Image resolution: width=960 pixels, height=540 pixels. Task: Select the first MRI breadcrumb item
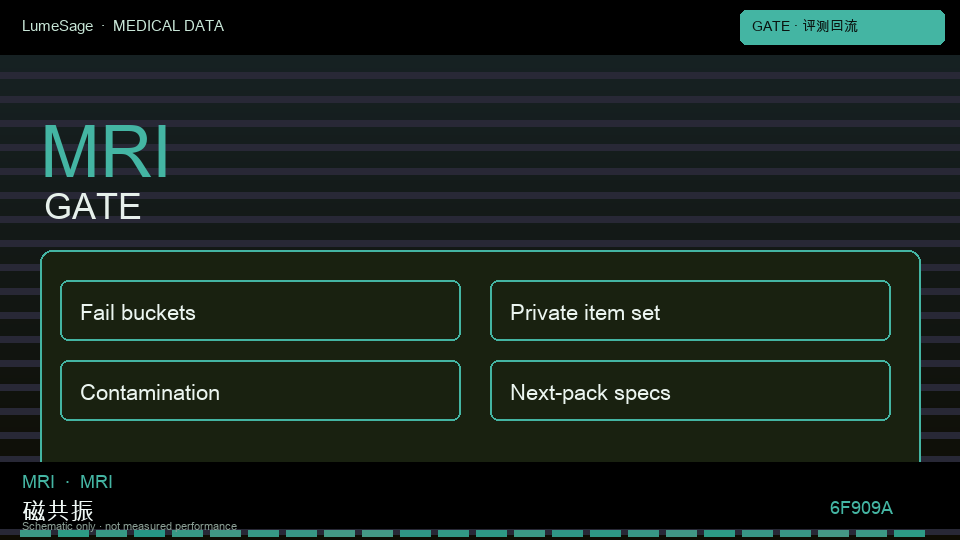(38, 482)
